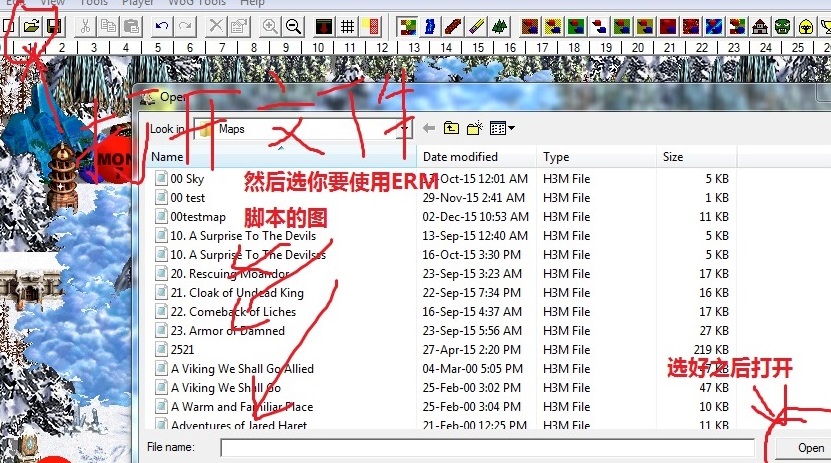This screenshot has height=463, width=831.
Task: Toggle the map grid display
Action: pyautogui.click(x=347, y=26)
